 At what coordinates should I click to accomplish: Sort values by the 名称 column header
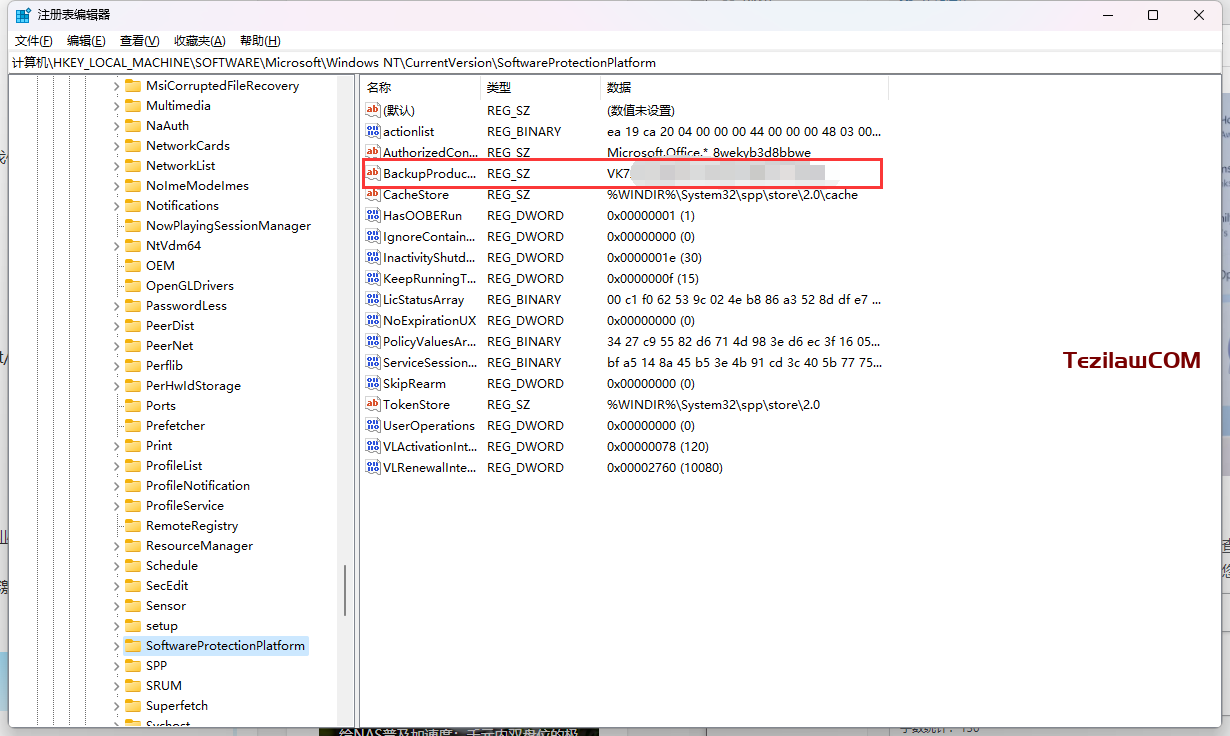(420, 87)
